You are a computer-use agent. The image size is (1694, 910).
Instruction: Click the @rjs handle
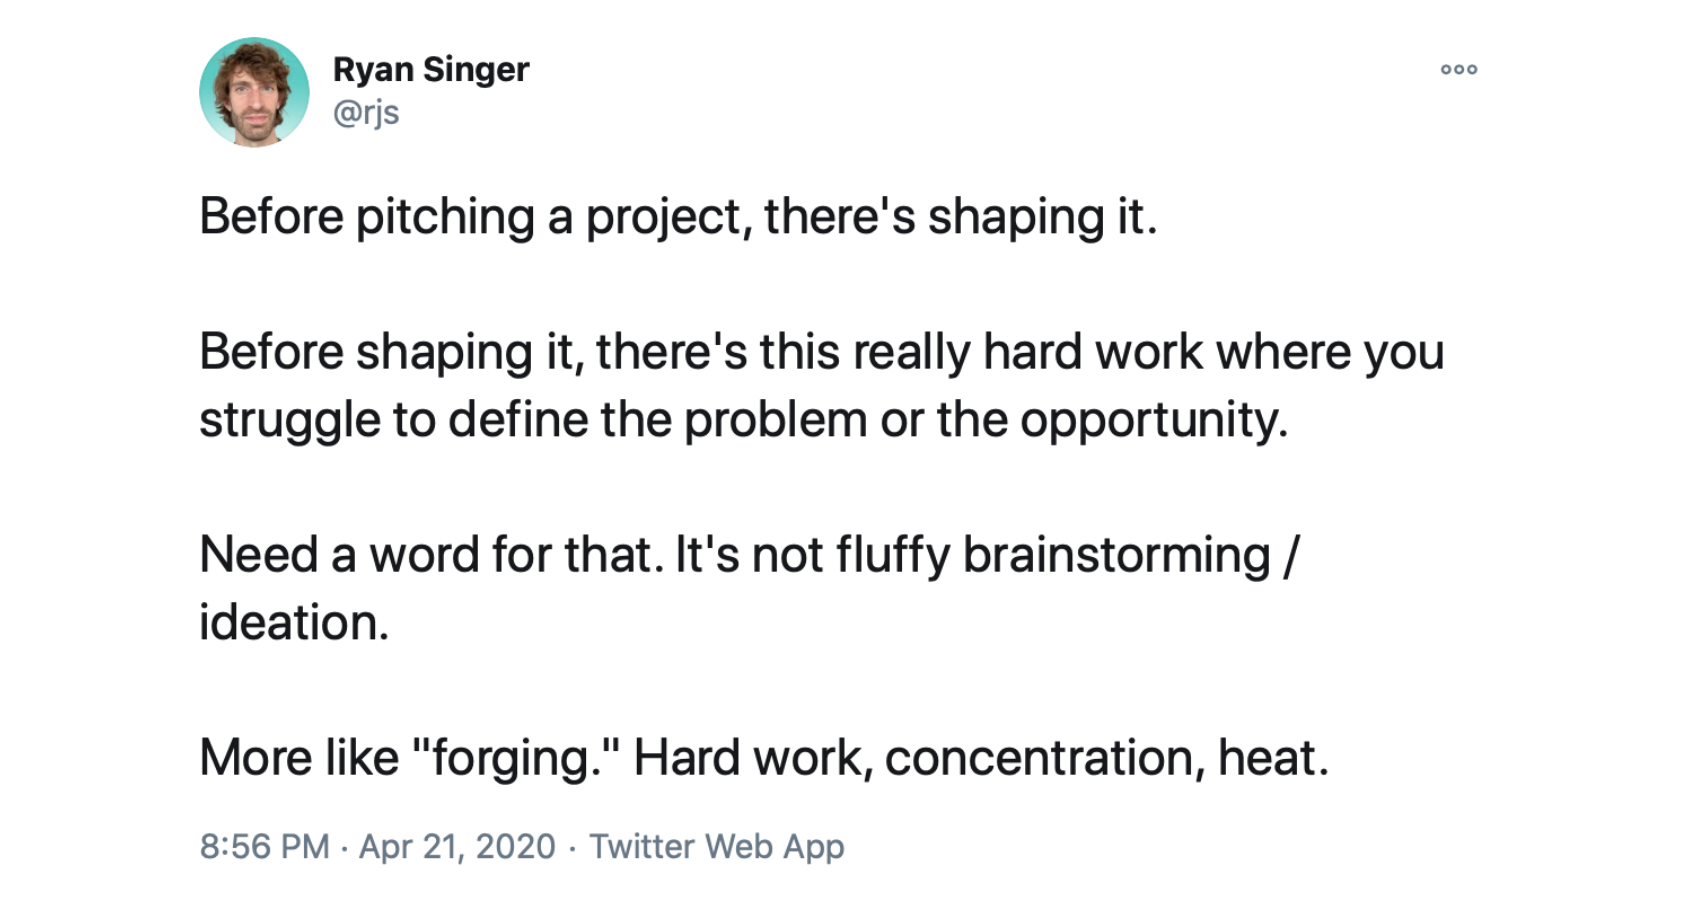(366, 113)
